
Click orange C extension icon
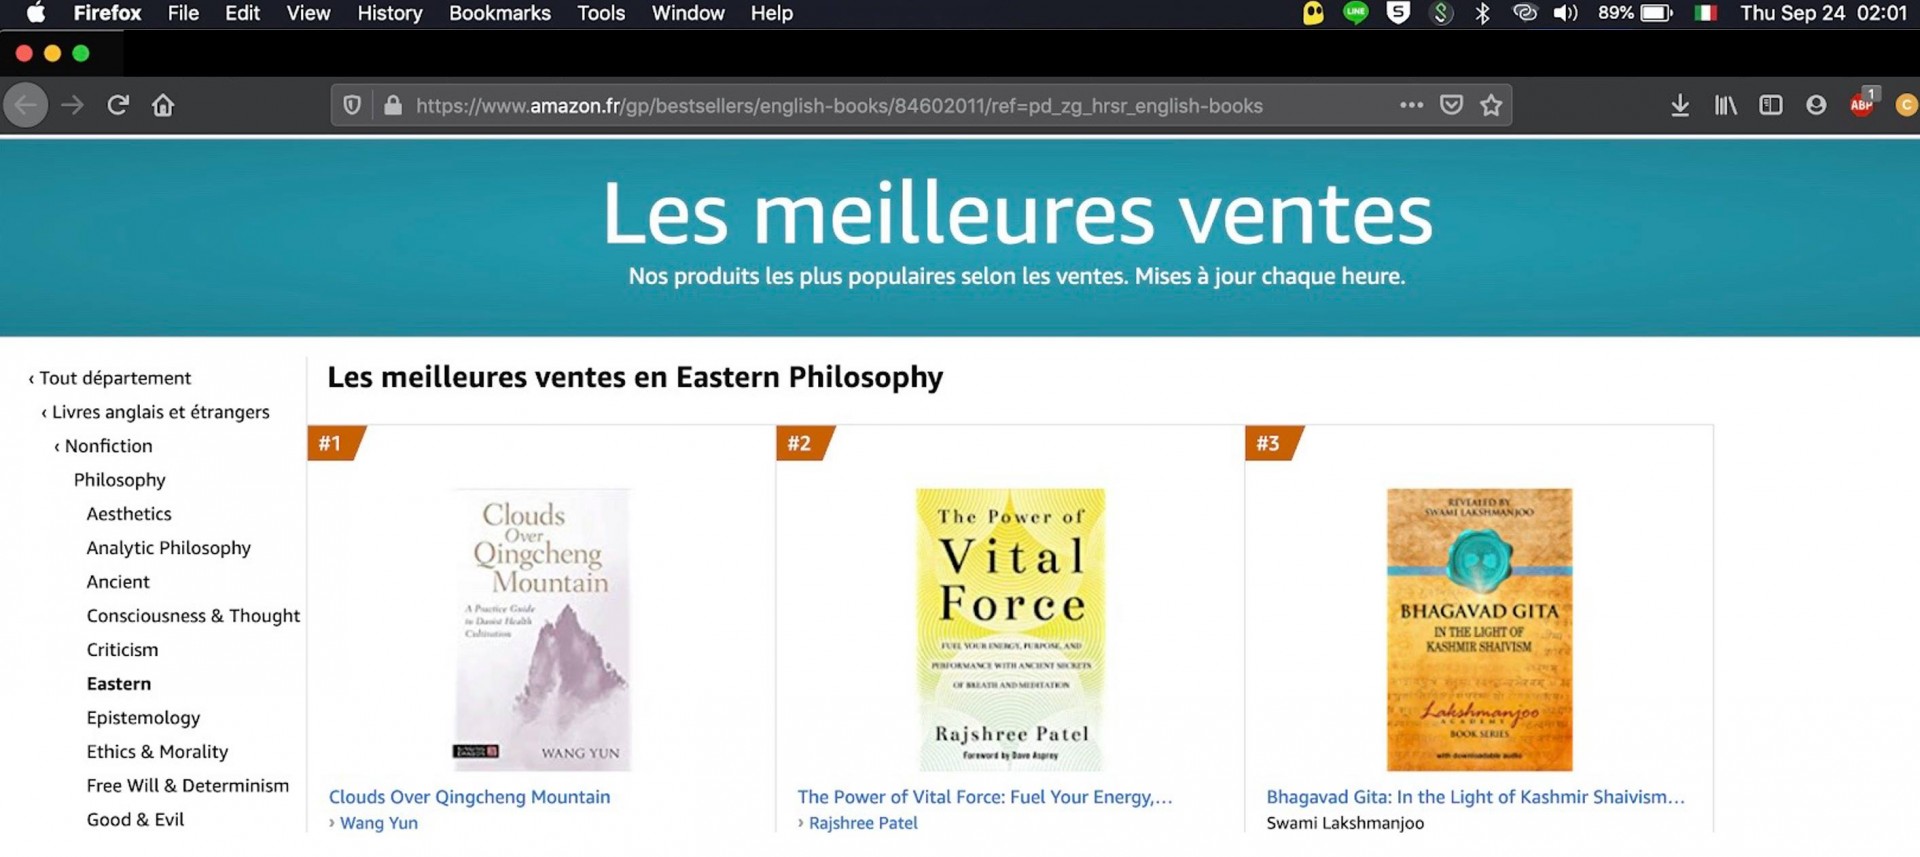click(x=1906, y=105)
